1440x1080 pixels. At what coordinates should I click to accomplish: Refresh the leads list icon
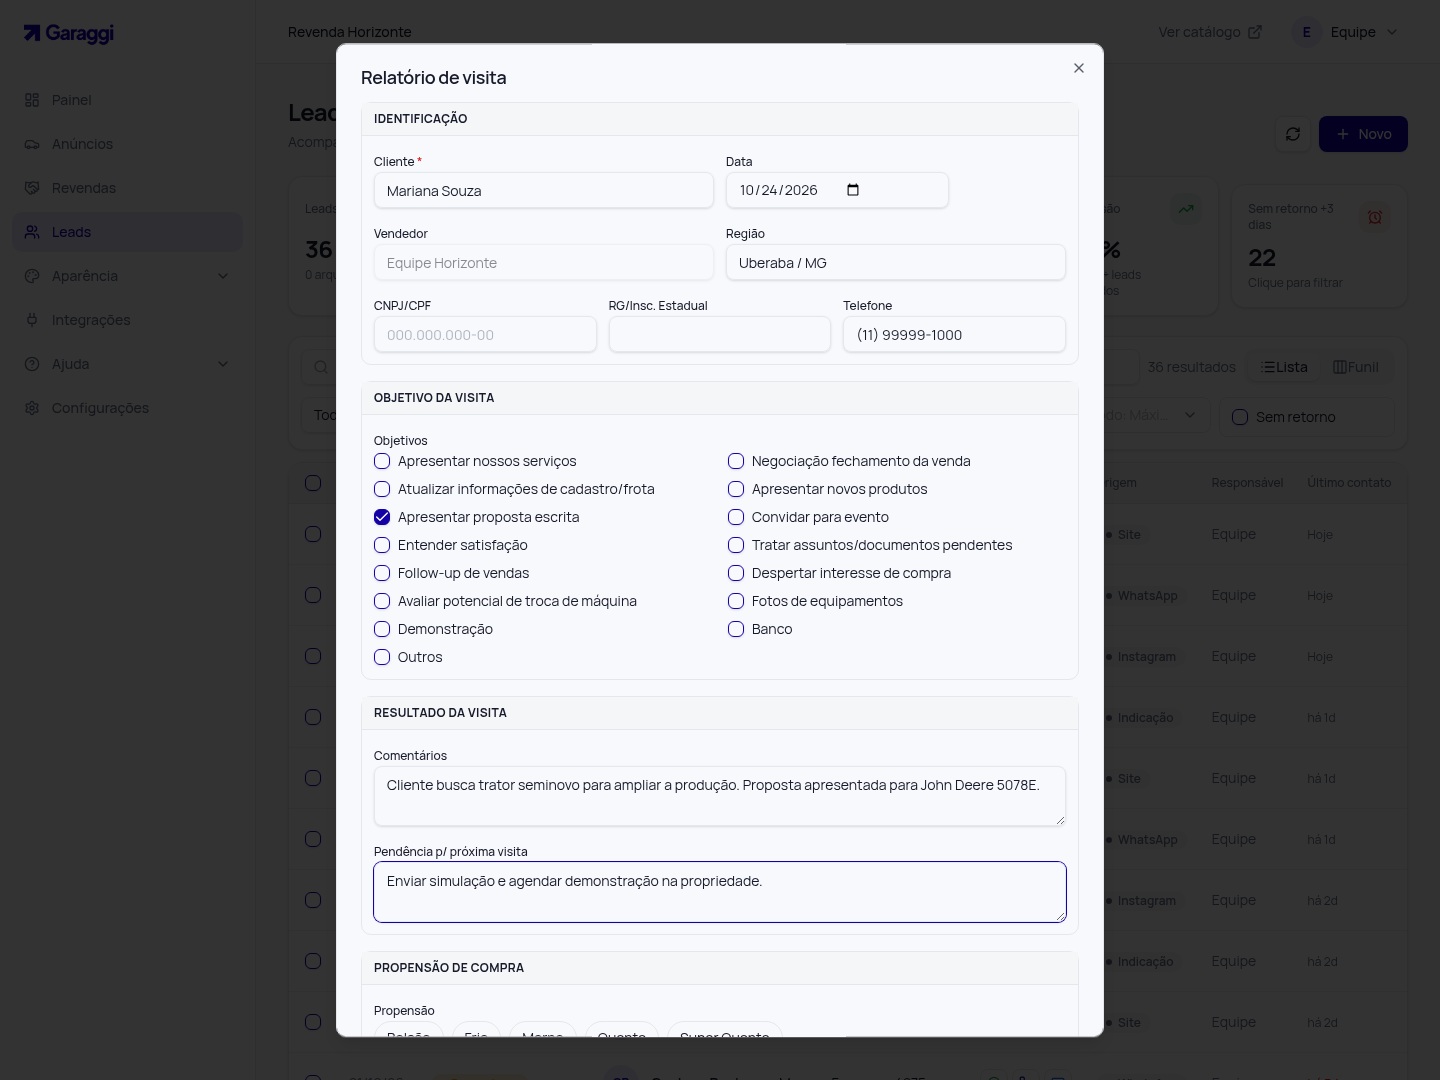1293,134
